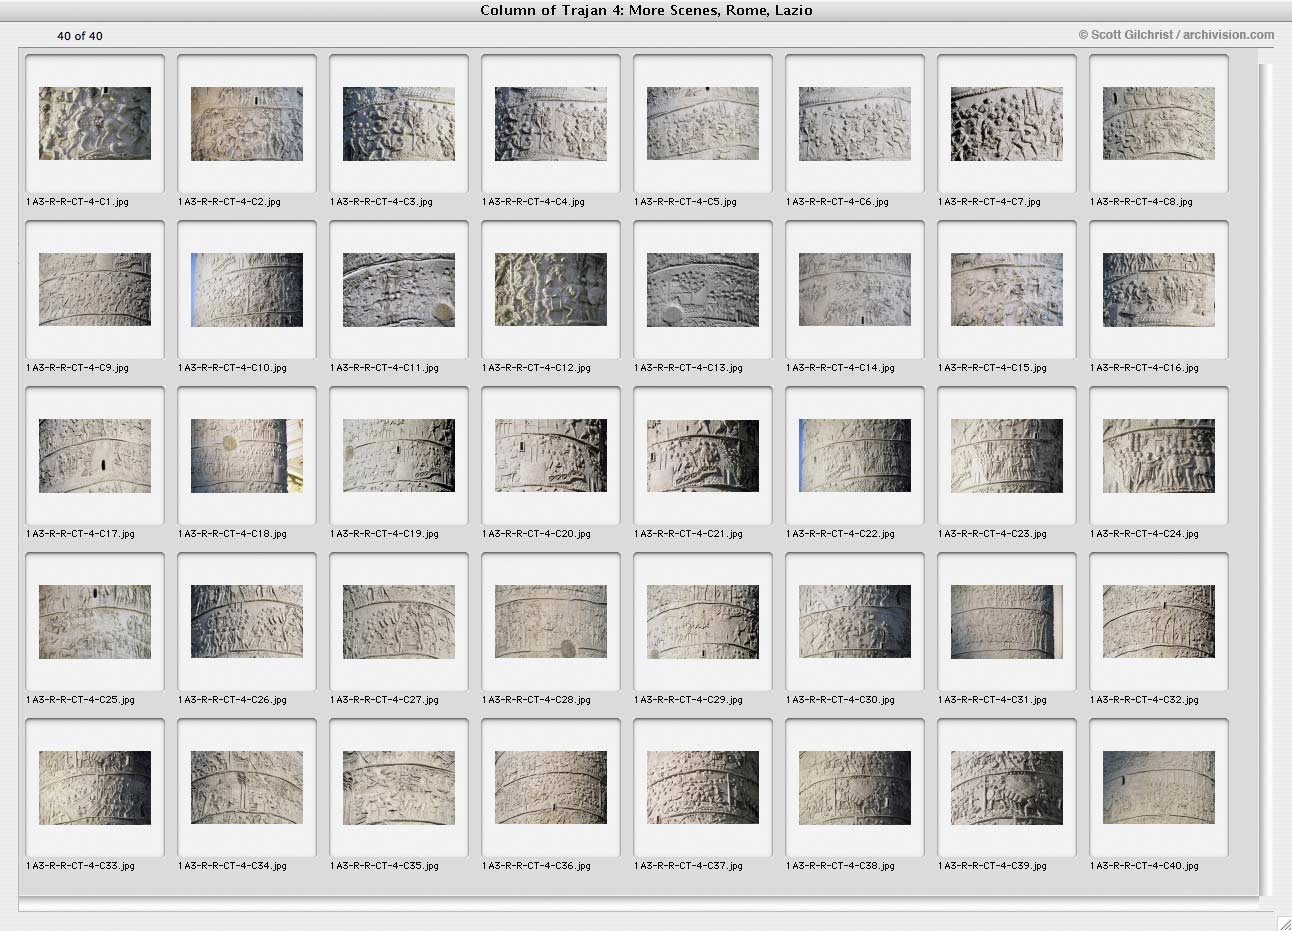Click thumbnail 1A3-R-R-CT-4-C35.jpg
Screen dimensions: 1292x931
399,787
